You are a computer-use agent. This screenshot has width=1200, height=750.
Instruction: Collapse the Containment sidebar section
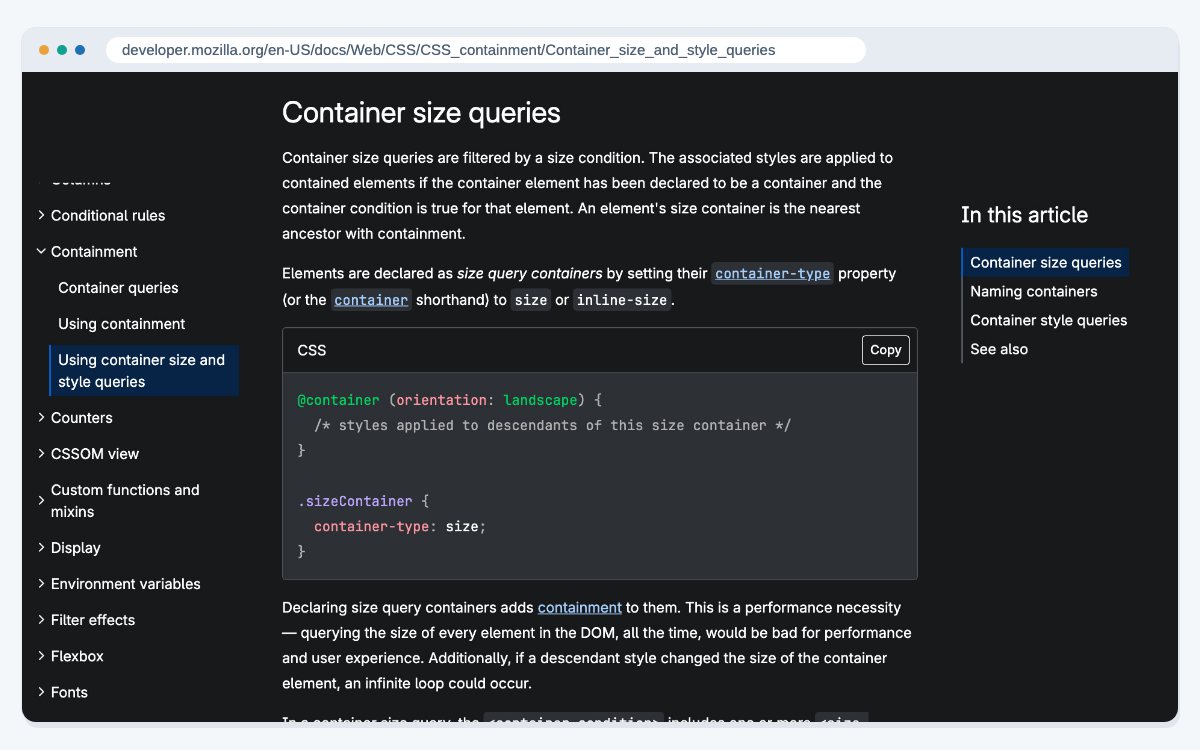coord(41,251)
